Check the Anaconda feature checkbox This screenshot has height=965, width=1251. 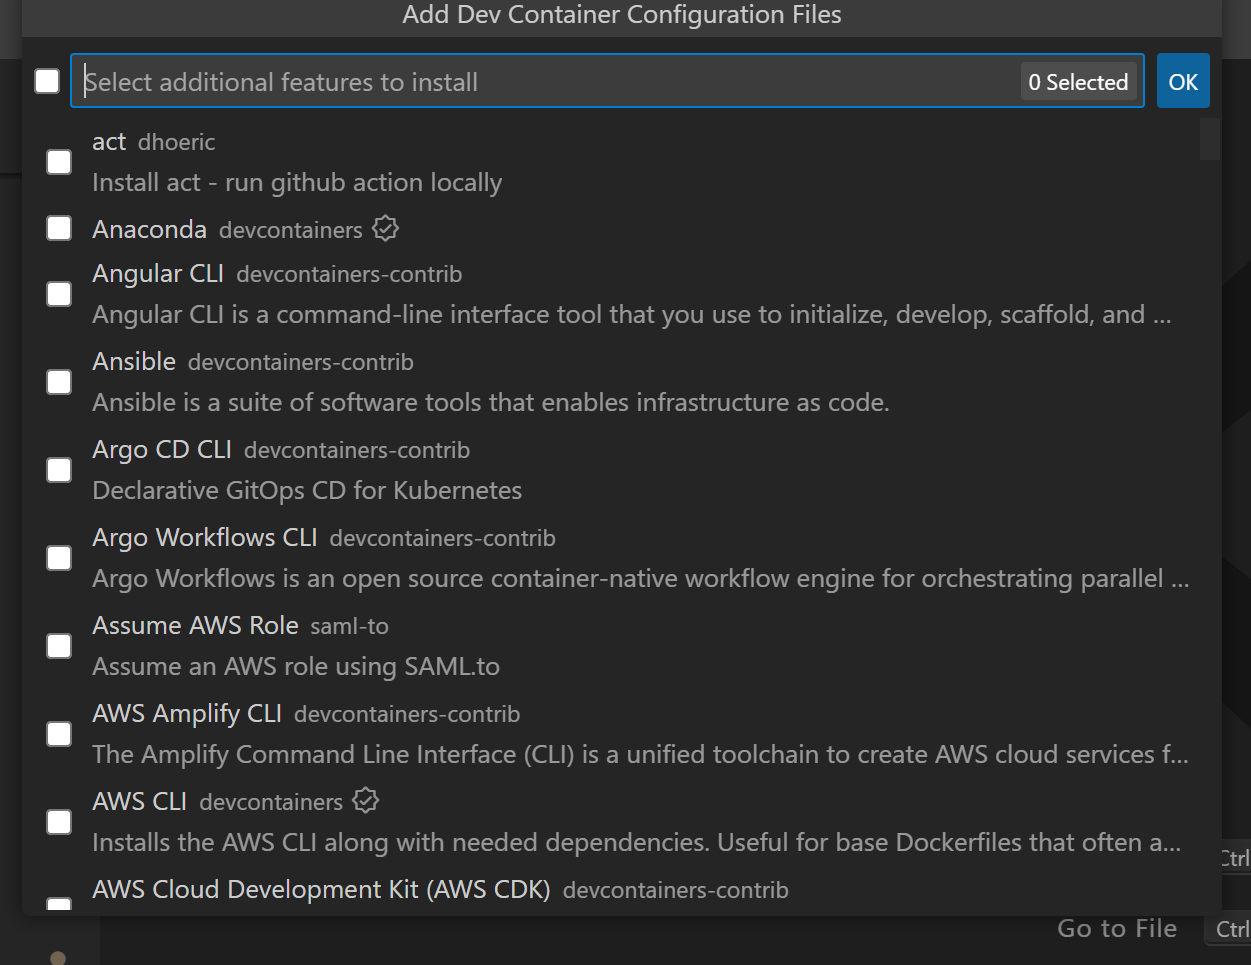point(58,228)
